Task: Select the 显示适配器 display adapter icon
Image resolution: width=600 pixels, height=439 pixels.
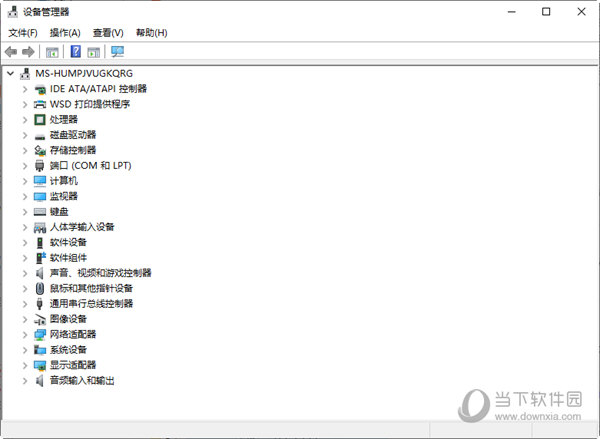Action: 40,365
